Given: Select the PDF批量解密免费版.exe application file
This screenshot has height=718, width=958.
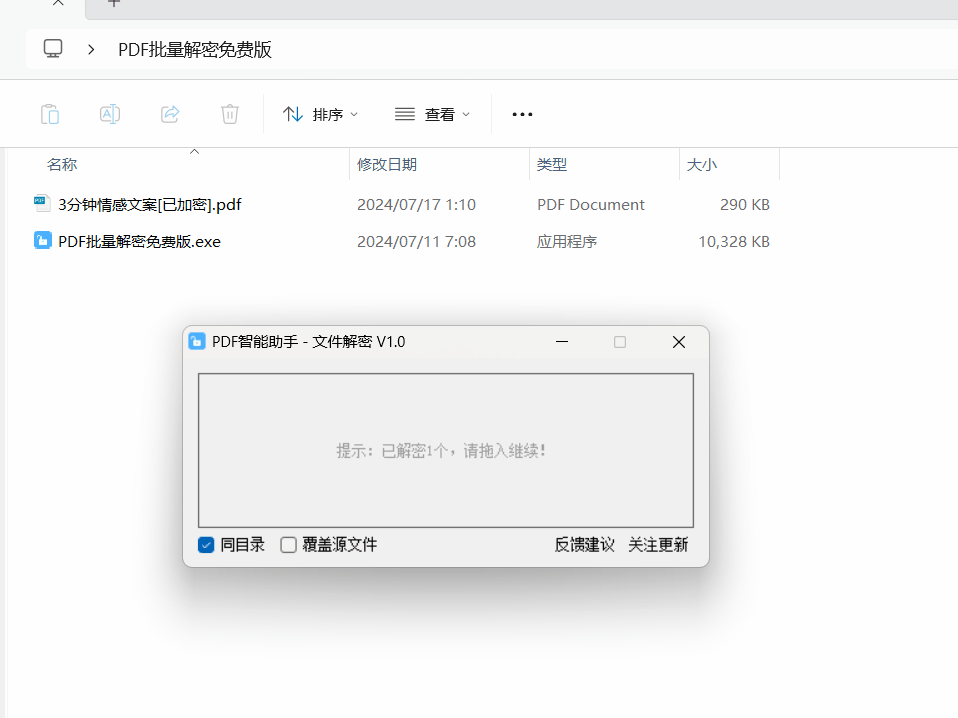Looking at the screenshot, I should point(139,241).
